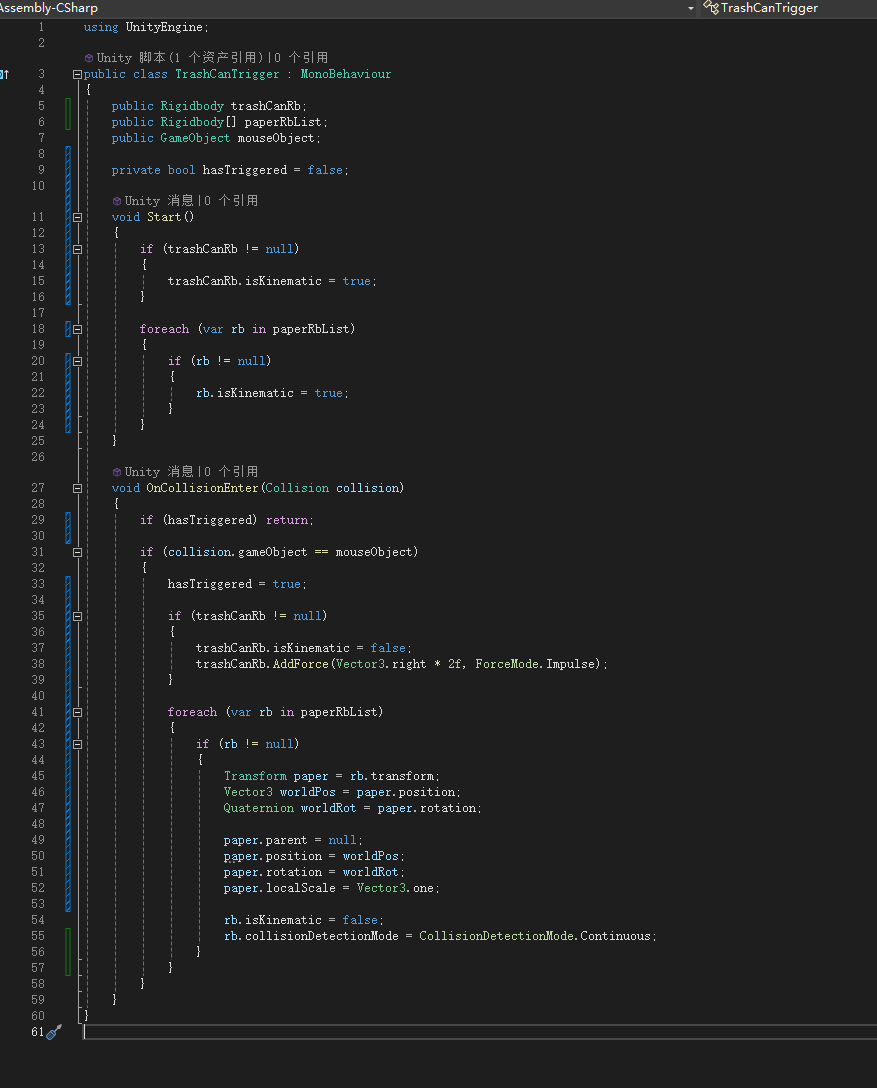
Task: Open the '1 个资产引用' CodeLens link
Action: (x=216, y=58)
